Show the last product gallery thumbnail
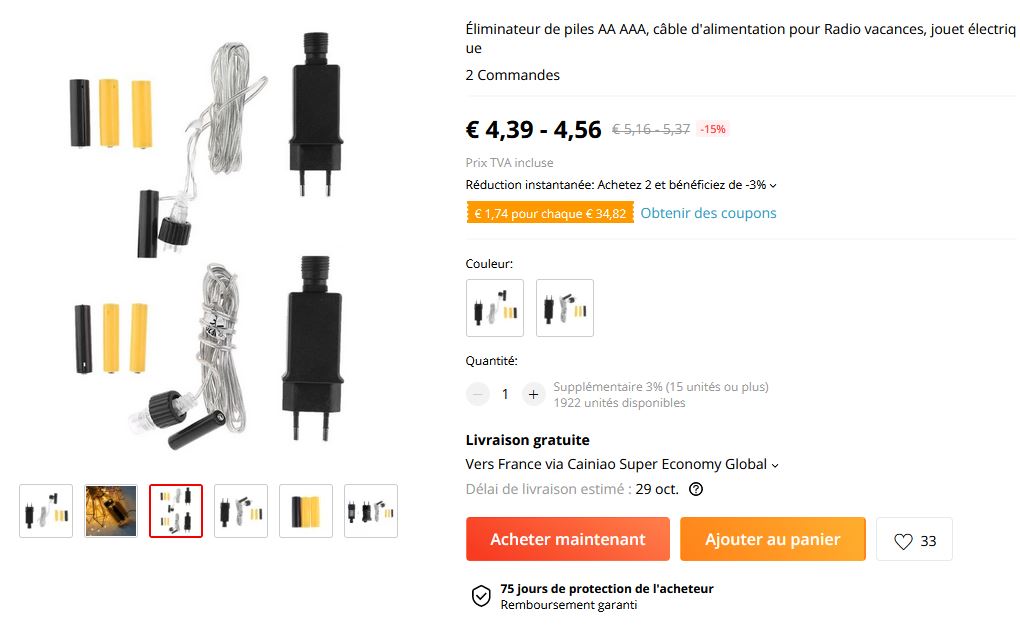Viewport: 1020px width, 625px height. pos(371,511)
